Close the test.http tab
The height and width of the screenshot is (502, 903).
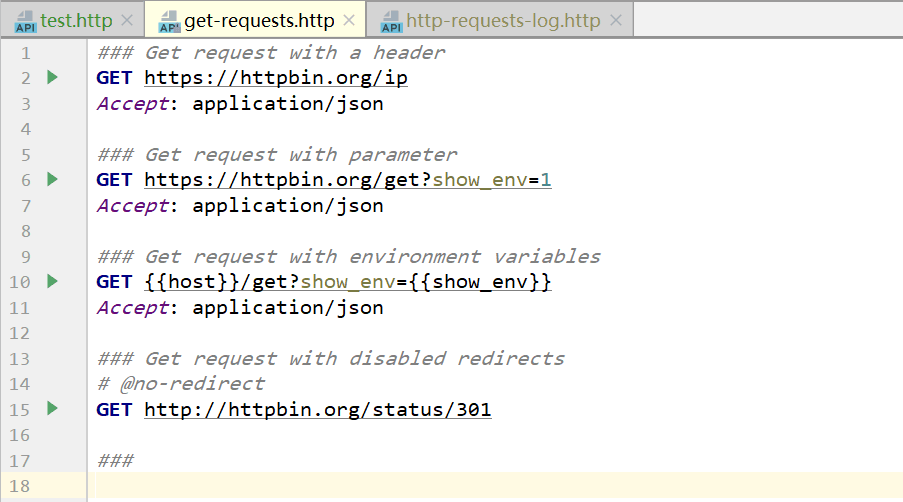(127, 21)
